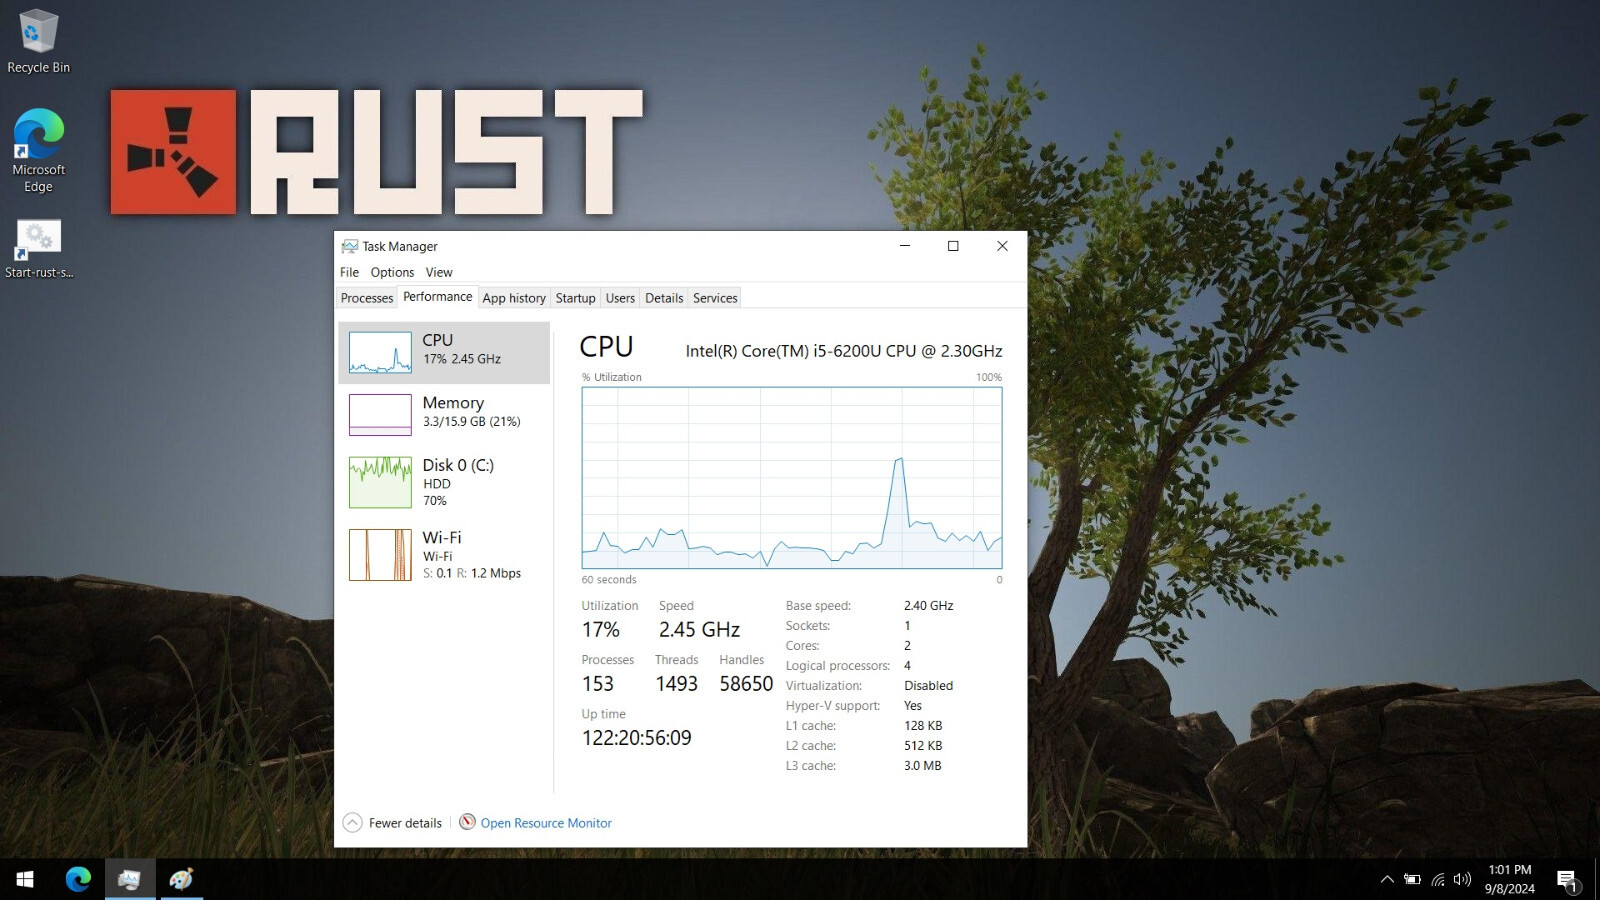Switch to the App history tab
The image size is (1600, 900).
coord(514,298)
